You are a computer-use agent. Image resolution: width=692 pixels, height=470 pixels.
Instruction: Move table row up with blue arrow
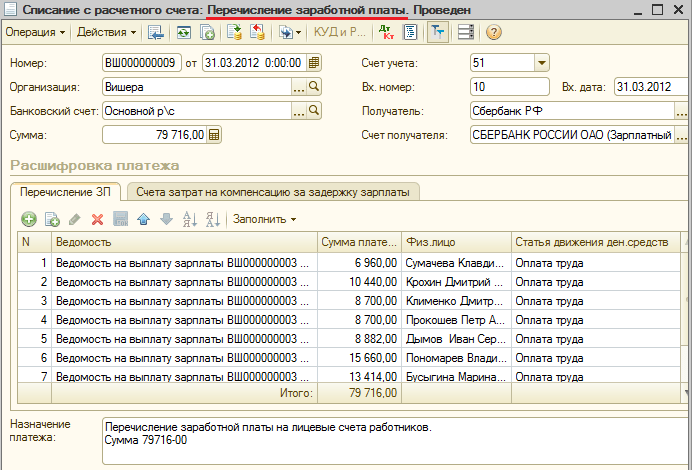coord(144,219)
